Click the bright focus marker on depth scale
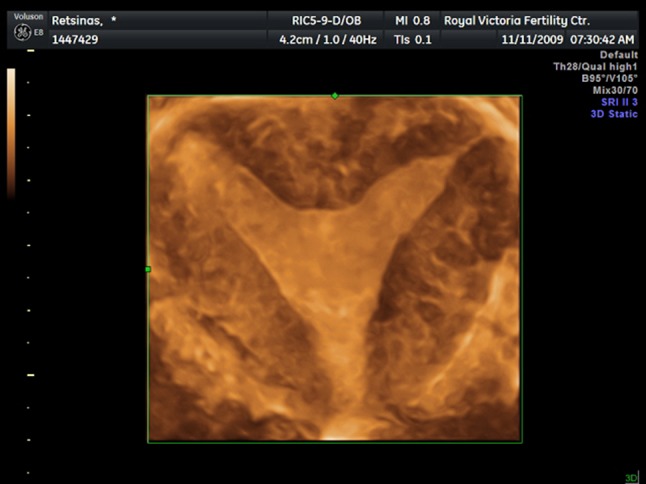The width and height of the screenshot is (646, 484). [x=30, y=374]
